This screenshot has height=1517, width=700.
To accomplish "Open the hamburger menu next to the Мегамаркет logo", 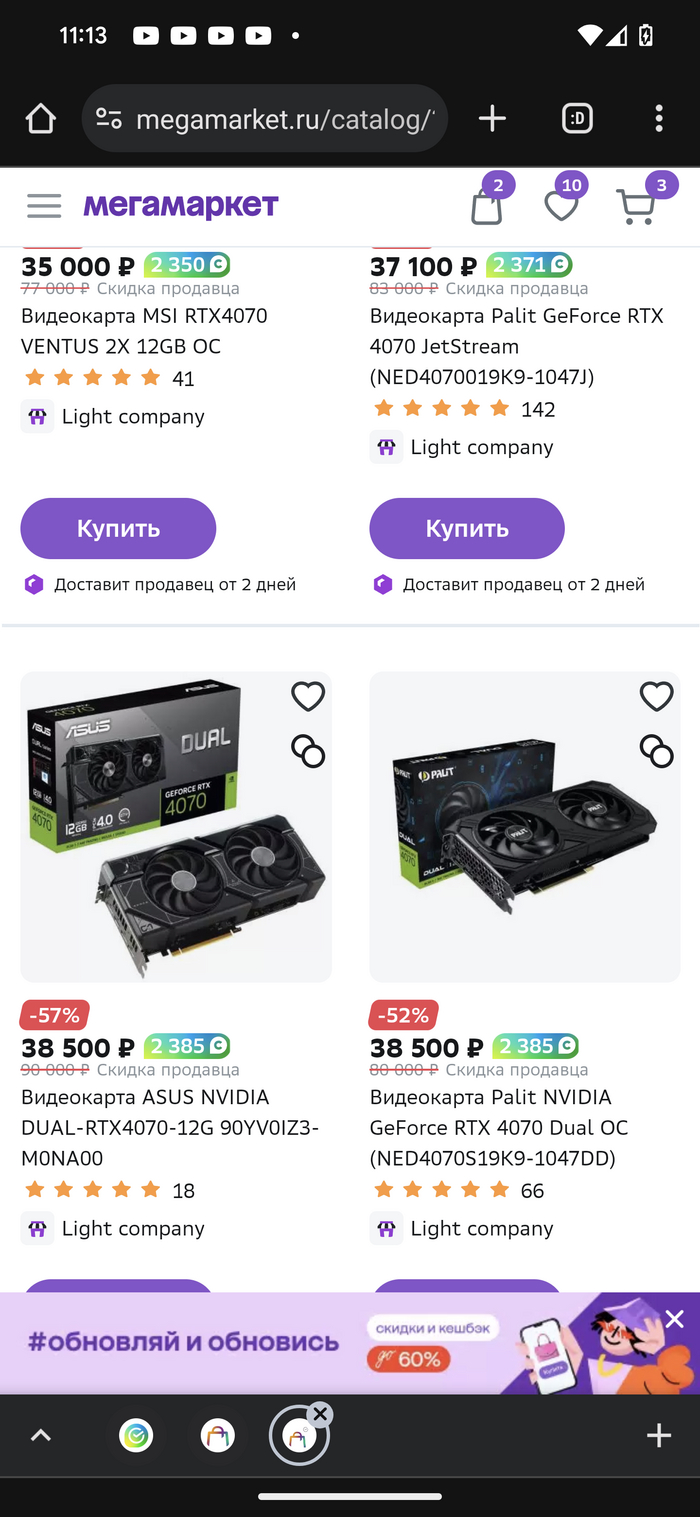I will [x=44, y=206].
